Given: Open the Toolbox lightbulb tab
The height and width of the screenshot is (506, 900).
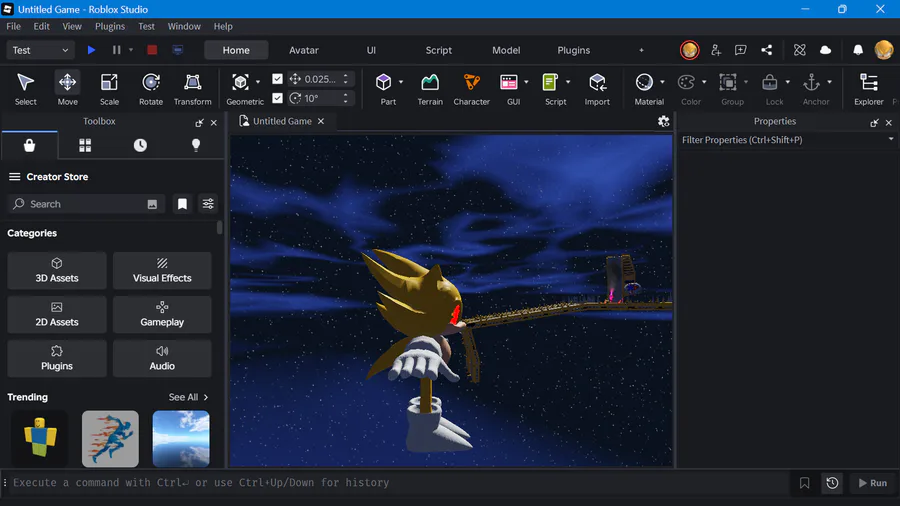Looking at the screenshot, I should (196, 146).
